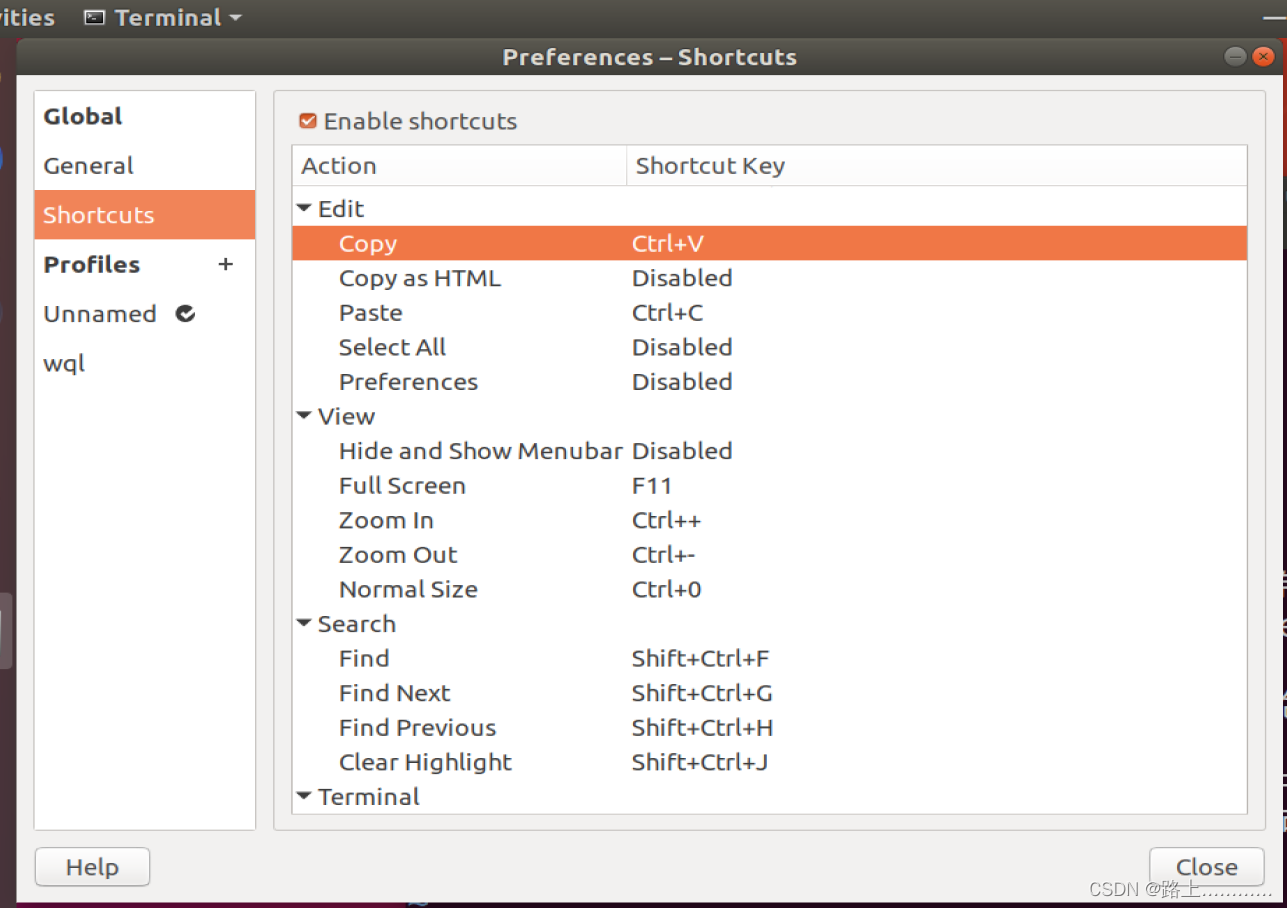Click the Global heading in the sidebar
Screen dimensions: 1287x908
(83, 116)
